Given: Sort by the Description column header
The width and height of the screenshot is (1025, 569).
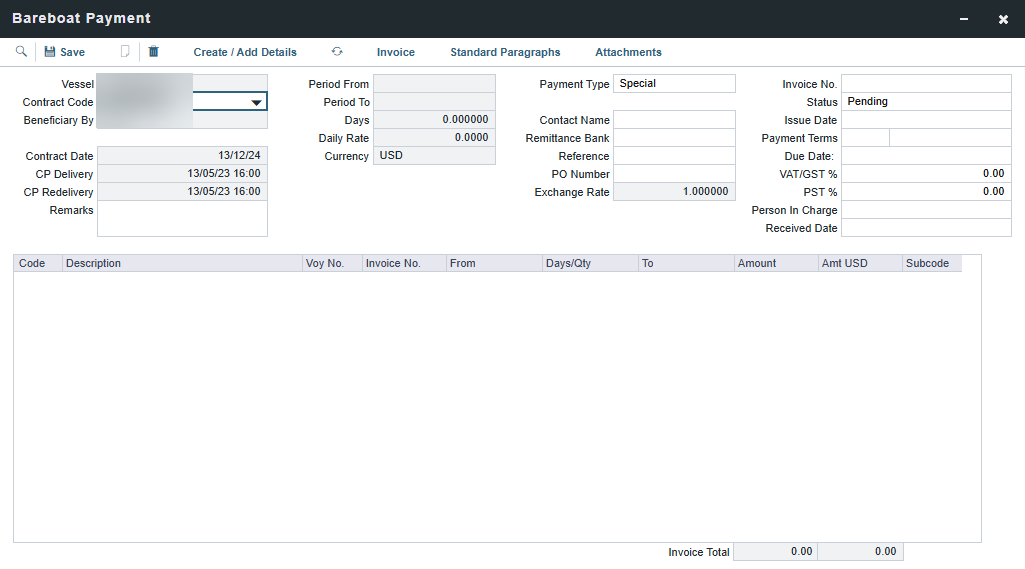Looking at the screenshot, I should pos(182,264).
